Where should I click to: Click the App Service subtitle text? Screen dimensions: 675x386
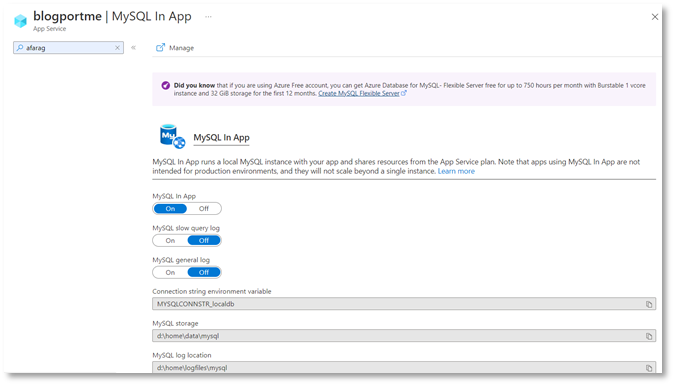50,29
